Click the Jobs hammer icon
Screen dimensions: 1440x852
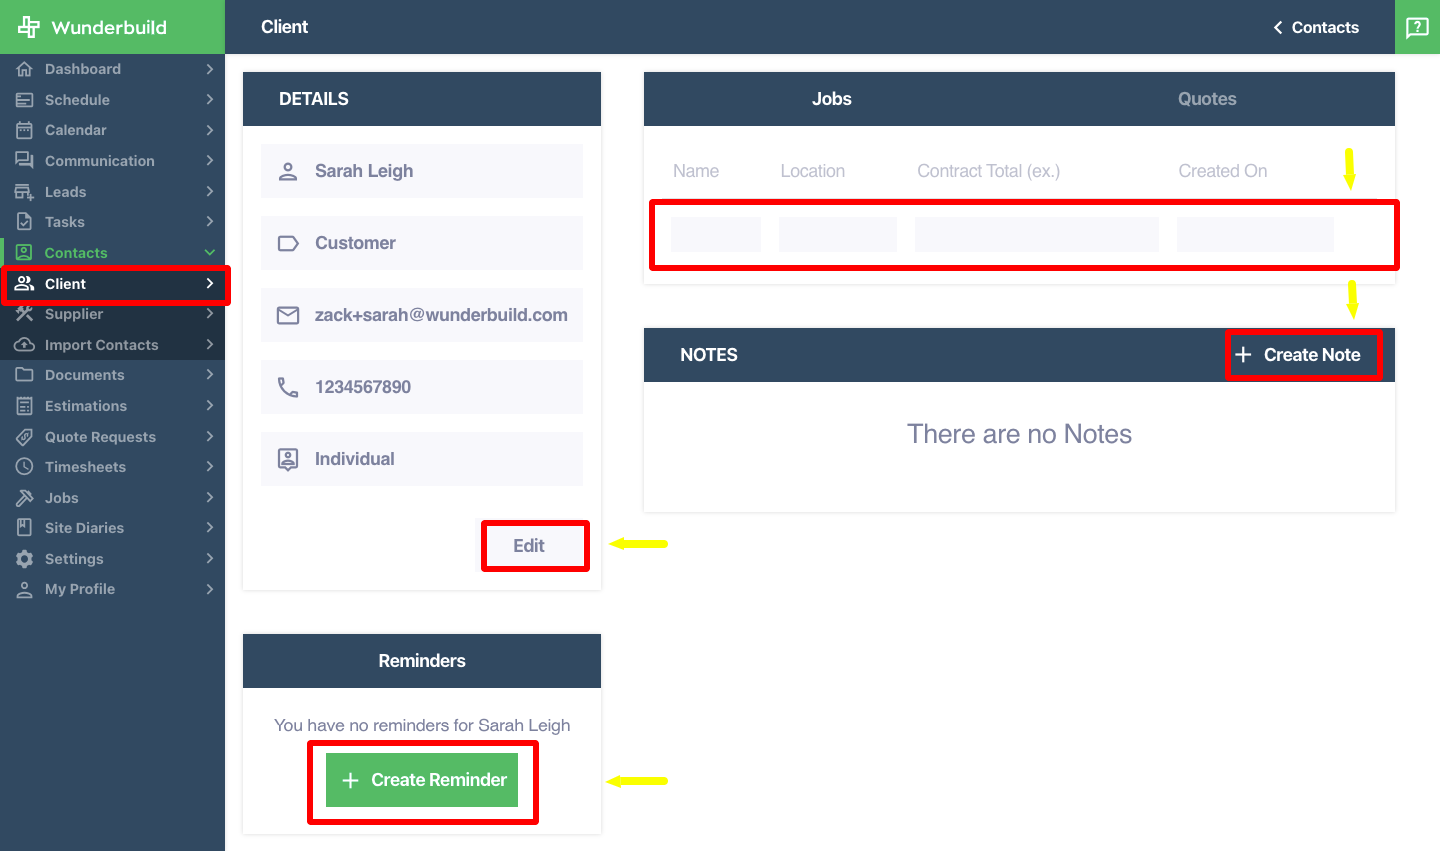[25, 498]
